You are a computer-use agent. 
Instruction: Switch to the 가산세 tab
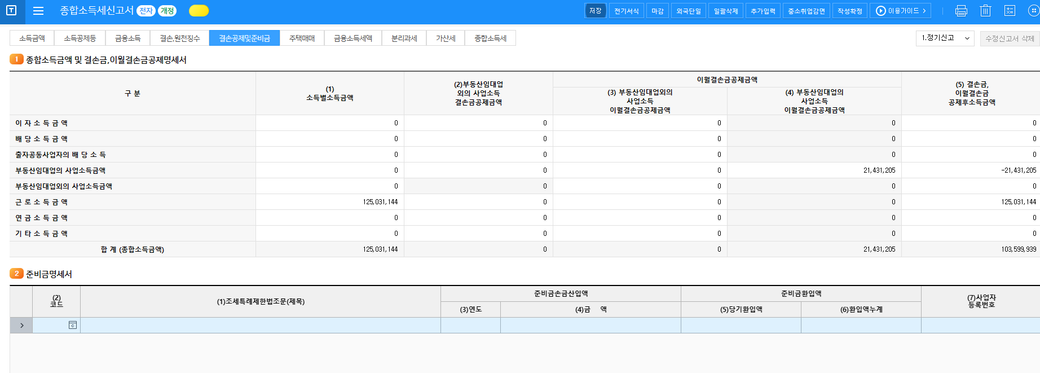pyautogui.click(x=446, y=38)
